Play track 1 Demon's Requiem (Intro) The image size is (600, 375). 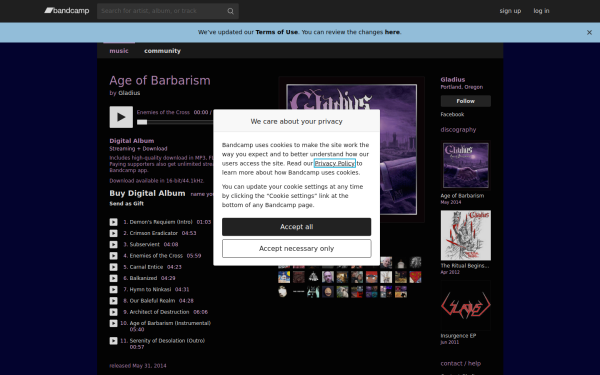[114, 222]
